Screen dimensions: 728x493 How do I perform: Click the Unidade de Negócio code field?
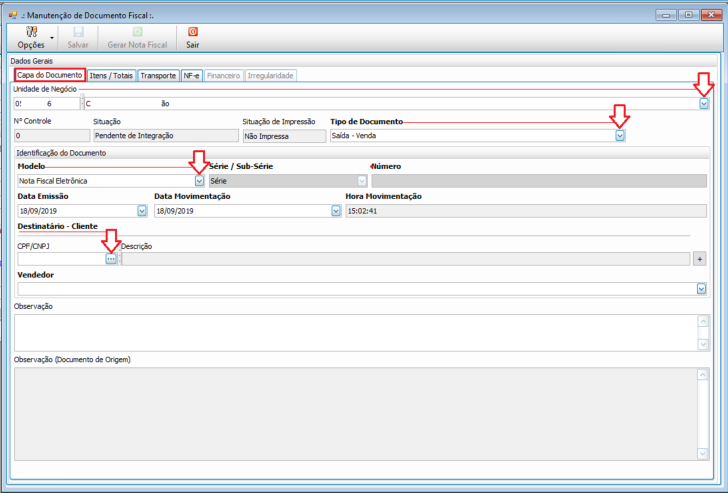[x=47, y=104]
